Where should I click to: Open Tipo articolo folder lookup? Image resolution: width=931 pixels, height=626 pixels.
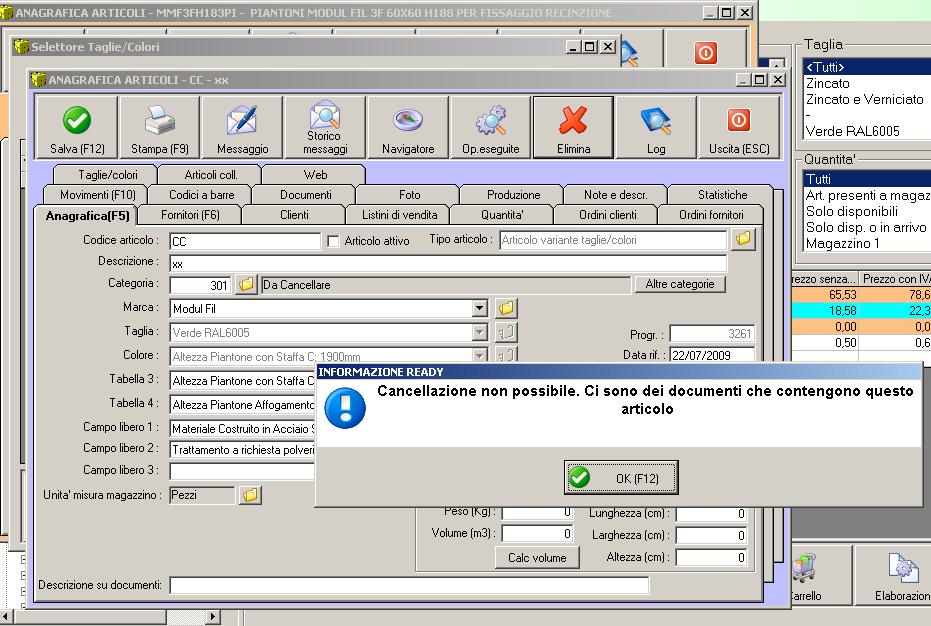(x=743, y=239)
